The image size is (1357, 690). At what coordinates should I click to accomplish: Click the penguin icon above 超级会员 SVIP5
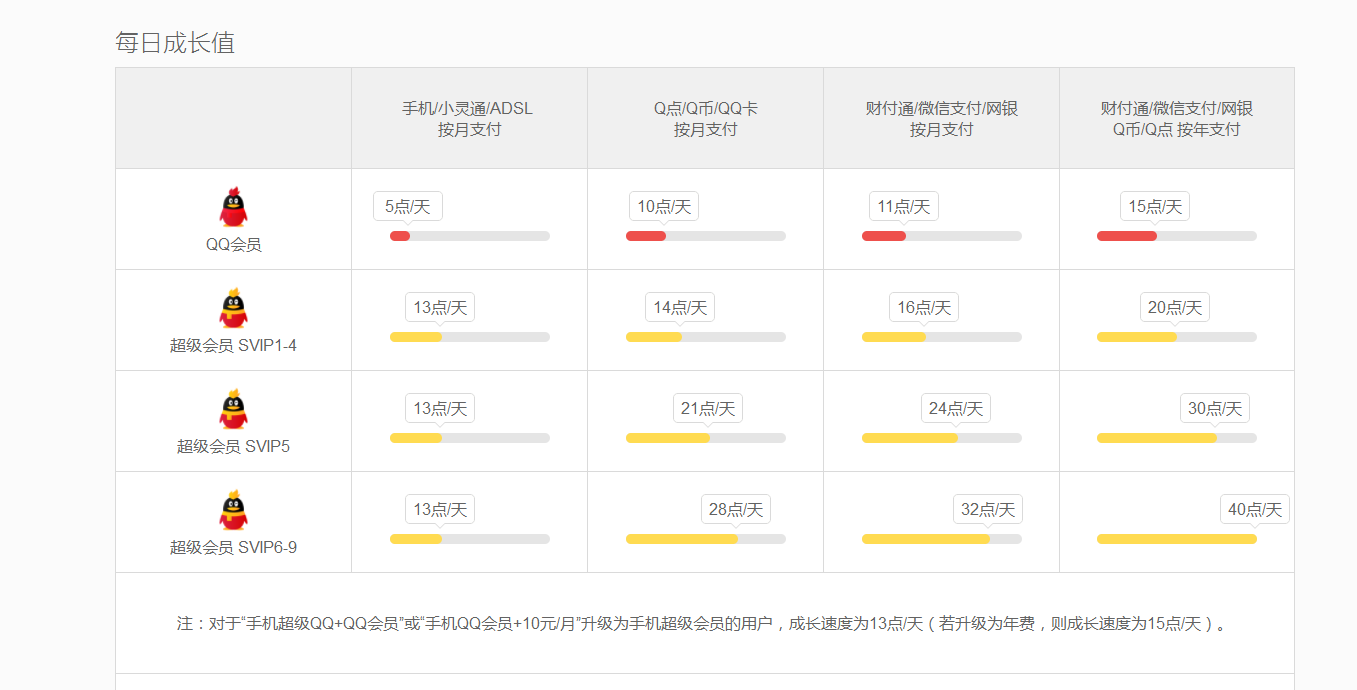click(x=233, y=409)
